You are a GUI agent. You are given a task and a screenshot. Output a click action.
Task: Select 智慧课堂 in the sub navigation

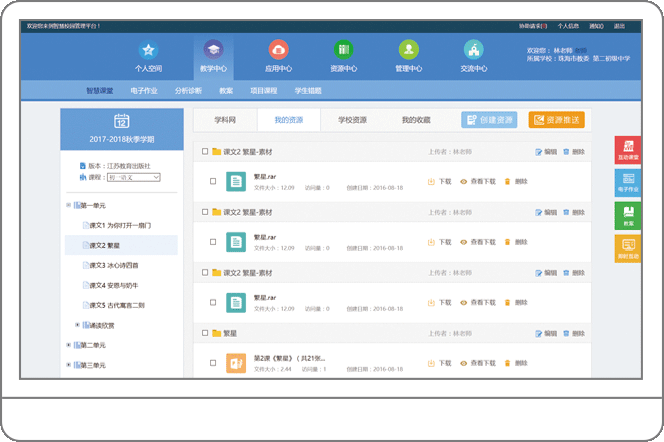click(x=100, y=91)
